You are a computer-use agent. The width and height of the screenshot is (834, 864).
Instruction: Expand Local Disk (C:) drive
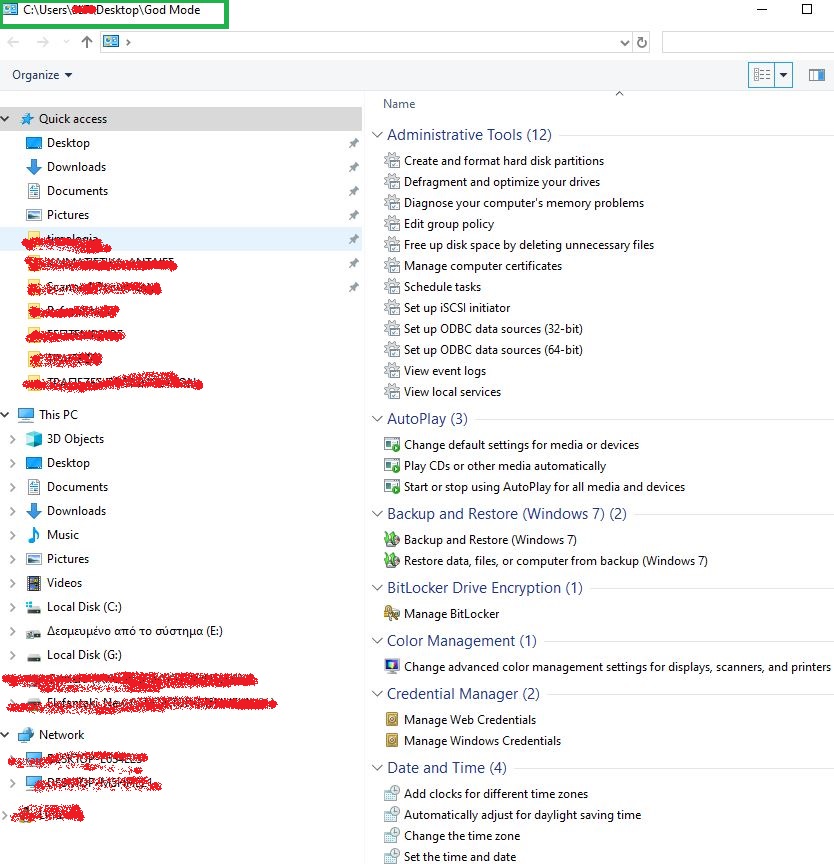tap(13, 607)
